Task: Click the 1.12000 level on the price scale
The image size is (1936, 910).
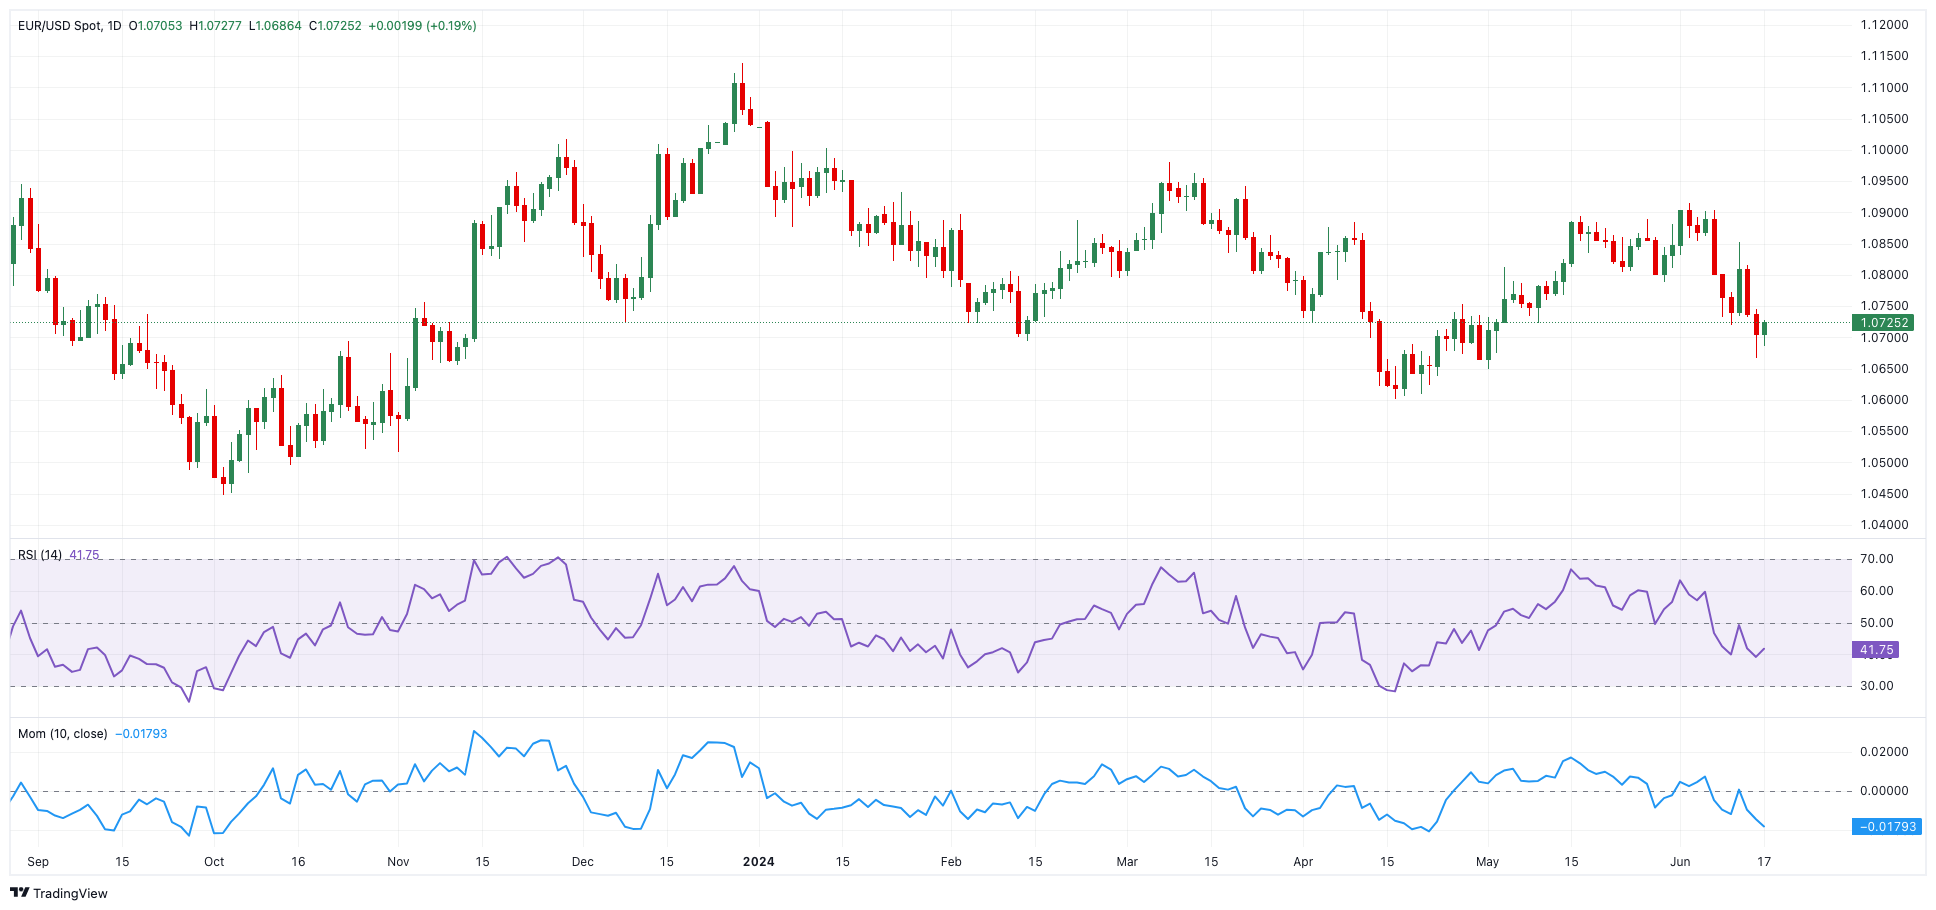Action: (1884, 25)
